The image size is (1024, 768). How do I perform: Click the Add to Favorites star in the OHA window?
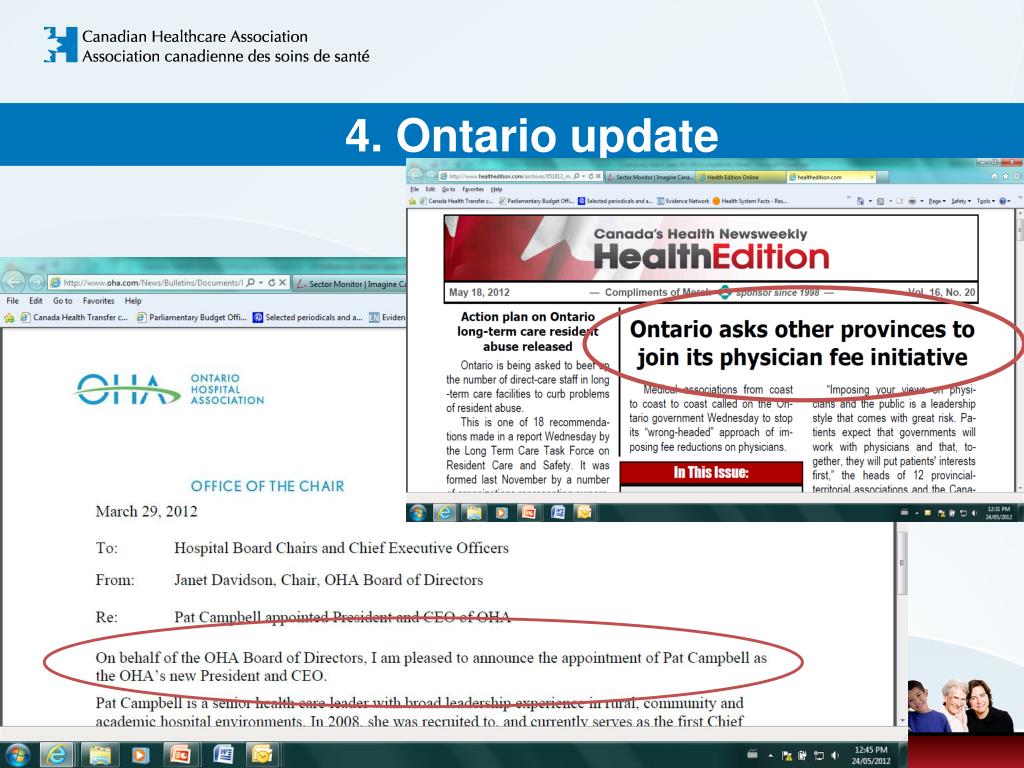(9, 318)
